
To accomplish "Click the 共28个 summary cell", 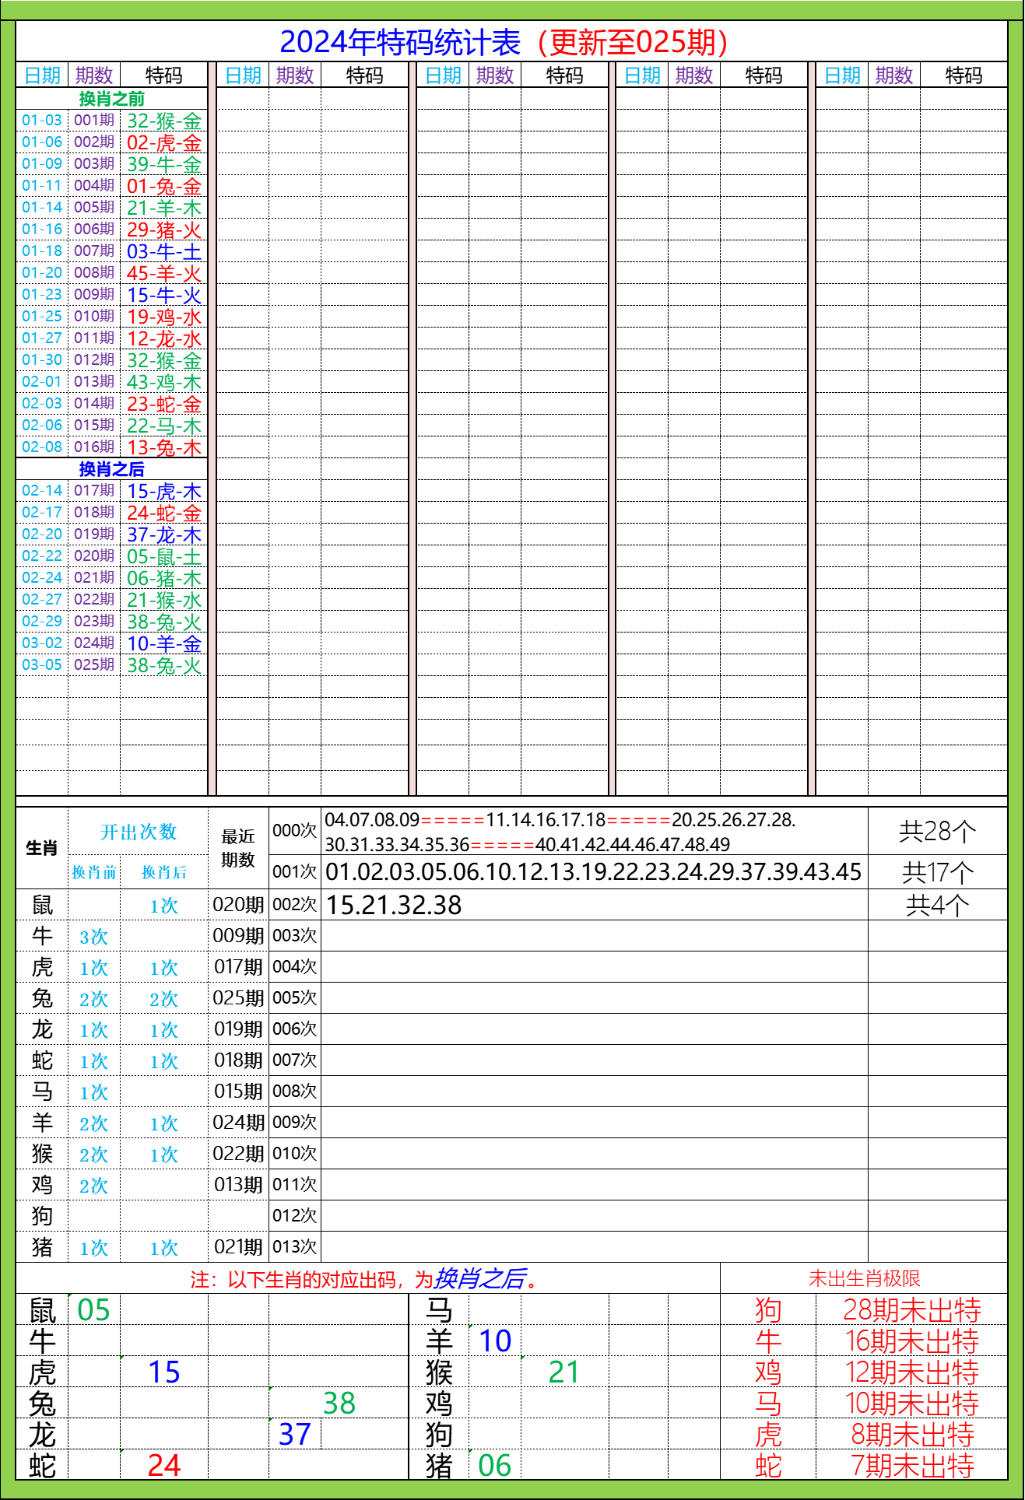I will (x=938, y=829).
